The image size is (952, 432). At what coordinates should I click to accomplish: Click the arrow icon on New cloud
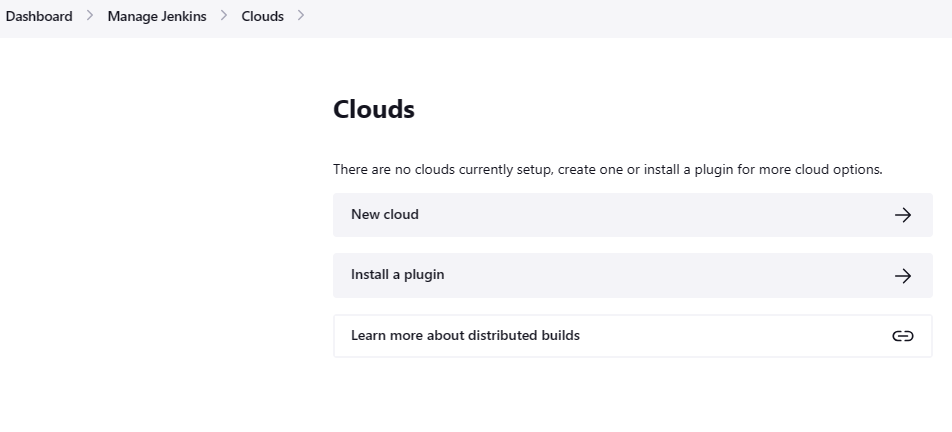click(x=903, y=215)
